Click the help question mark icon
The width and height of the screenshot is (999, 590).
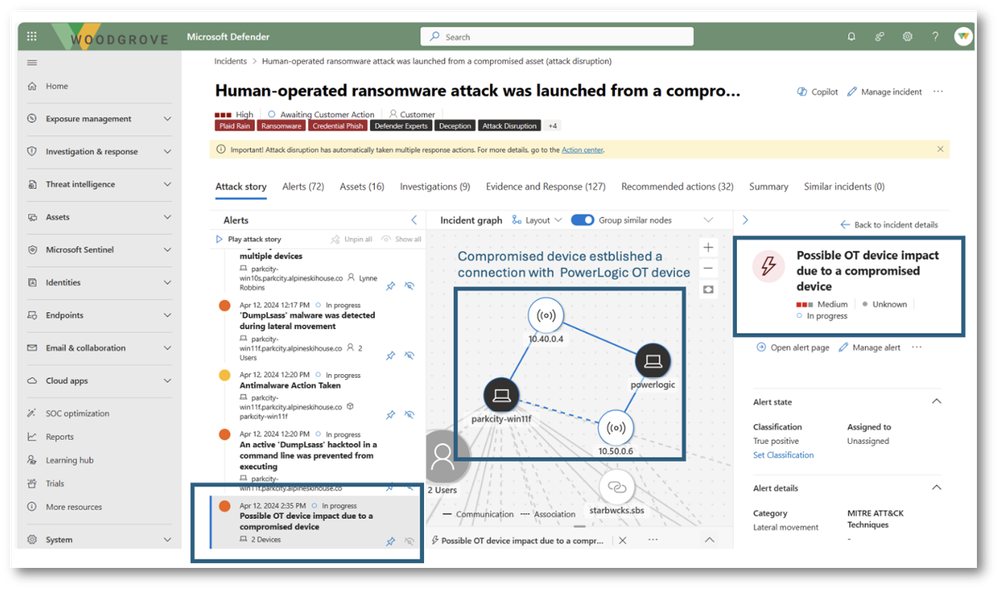pos(935,37)
